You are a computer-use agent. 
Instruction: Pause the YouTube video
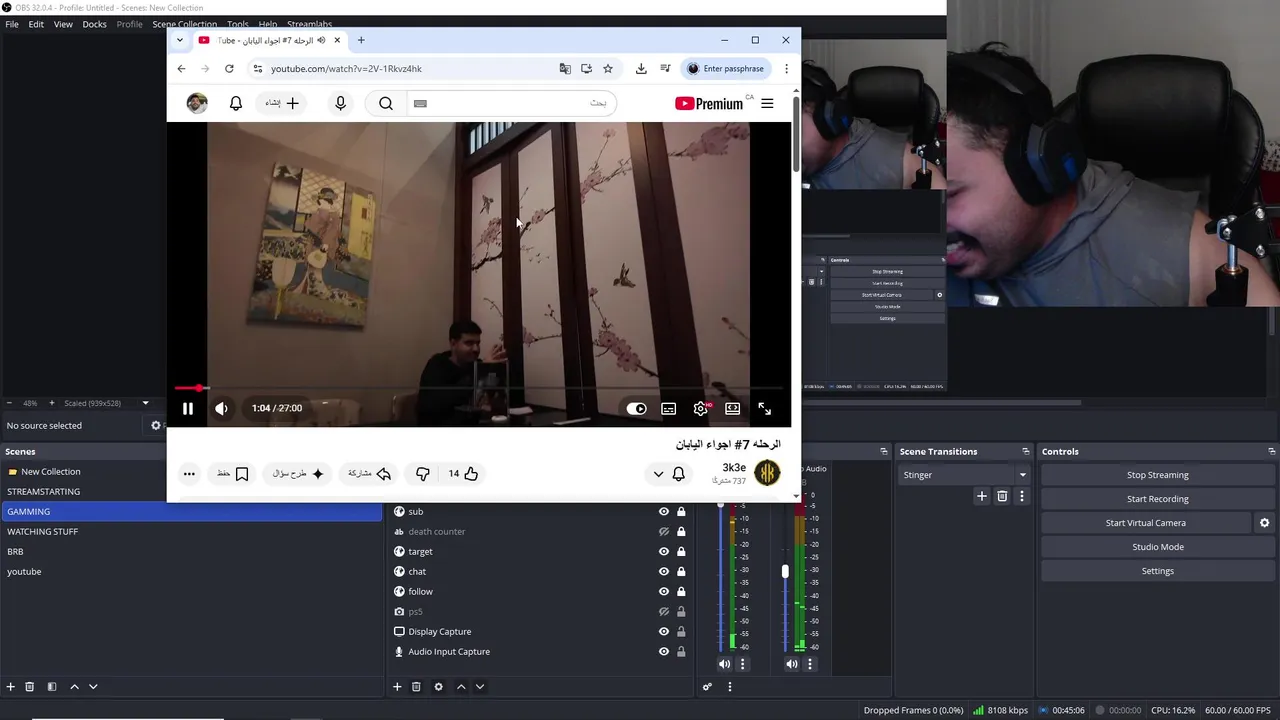(x=187, y=408)
